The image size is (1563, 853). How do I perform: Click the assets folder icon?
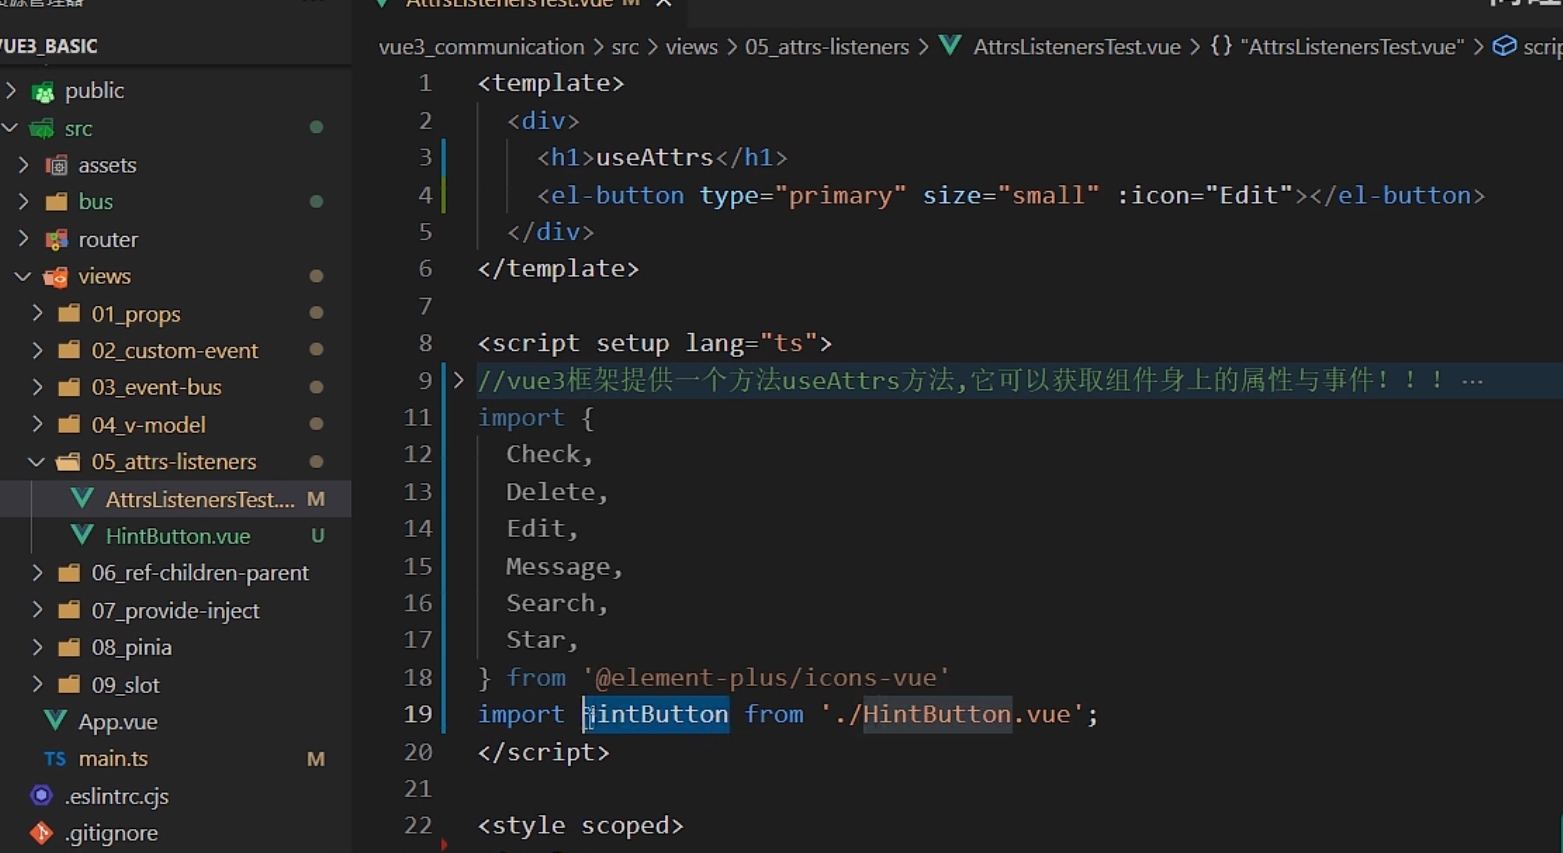[57, 165]
